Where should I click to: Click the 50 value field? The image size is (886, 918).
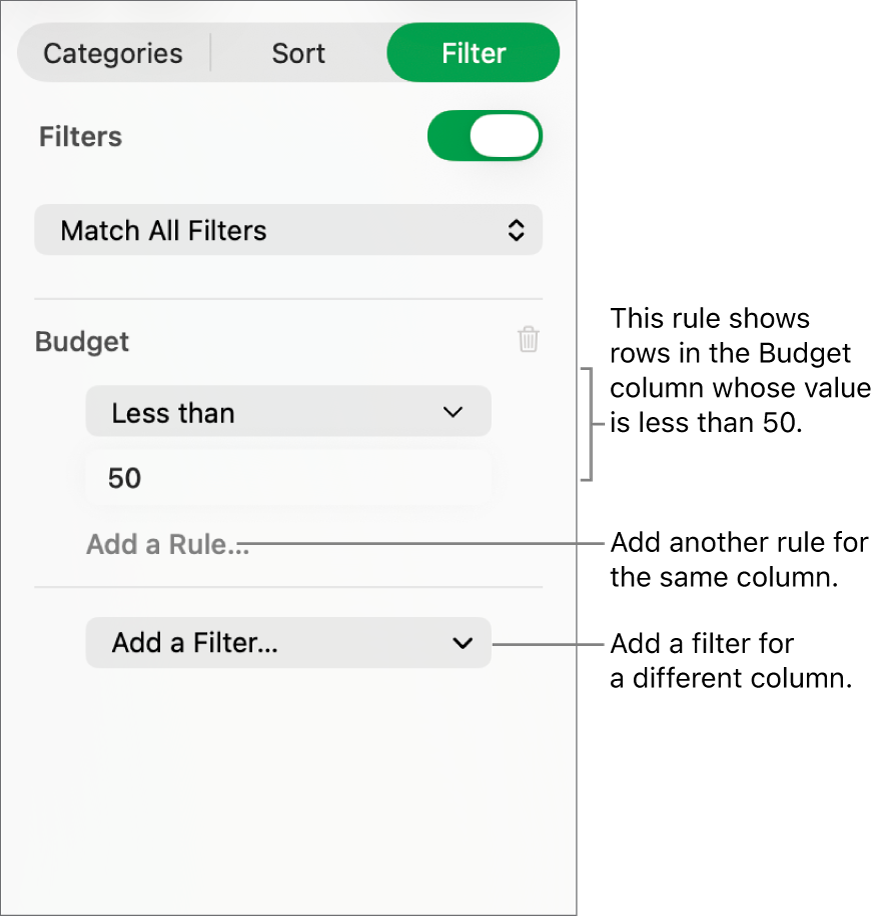point(288,478)
